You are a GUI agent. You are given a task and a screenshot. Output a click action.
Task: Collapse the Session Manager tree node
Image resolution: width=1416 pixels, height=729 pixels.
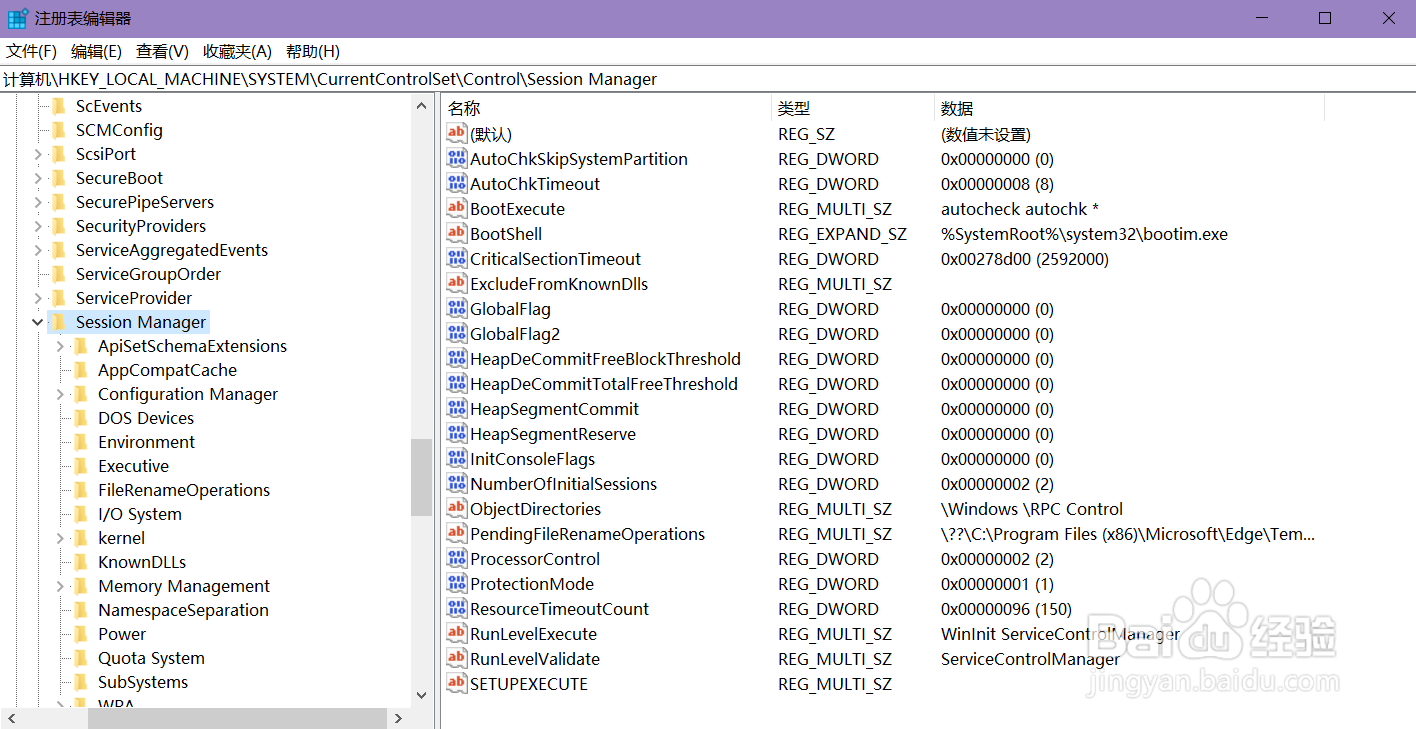click(x=38, y=322)
